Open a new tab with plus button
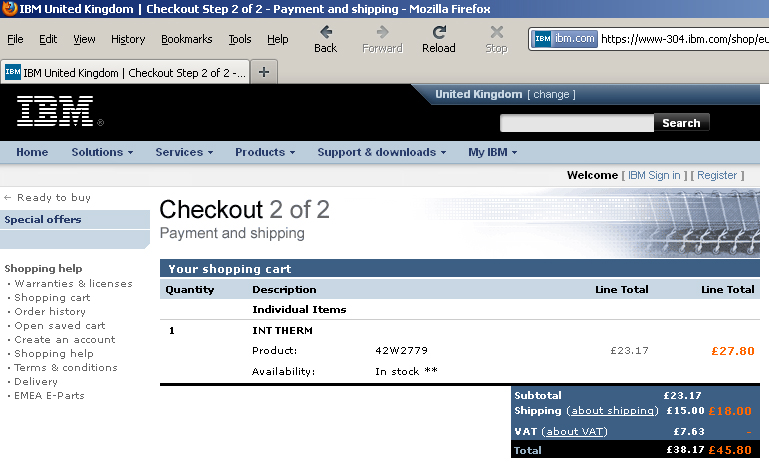 [x=264, y=72]
